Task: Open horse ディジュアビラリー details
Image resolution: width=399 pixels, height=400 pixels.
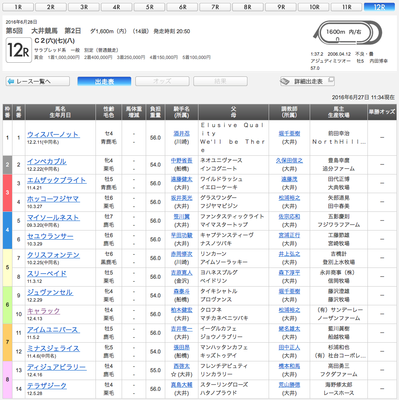Action: point(56,367)
